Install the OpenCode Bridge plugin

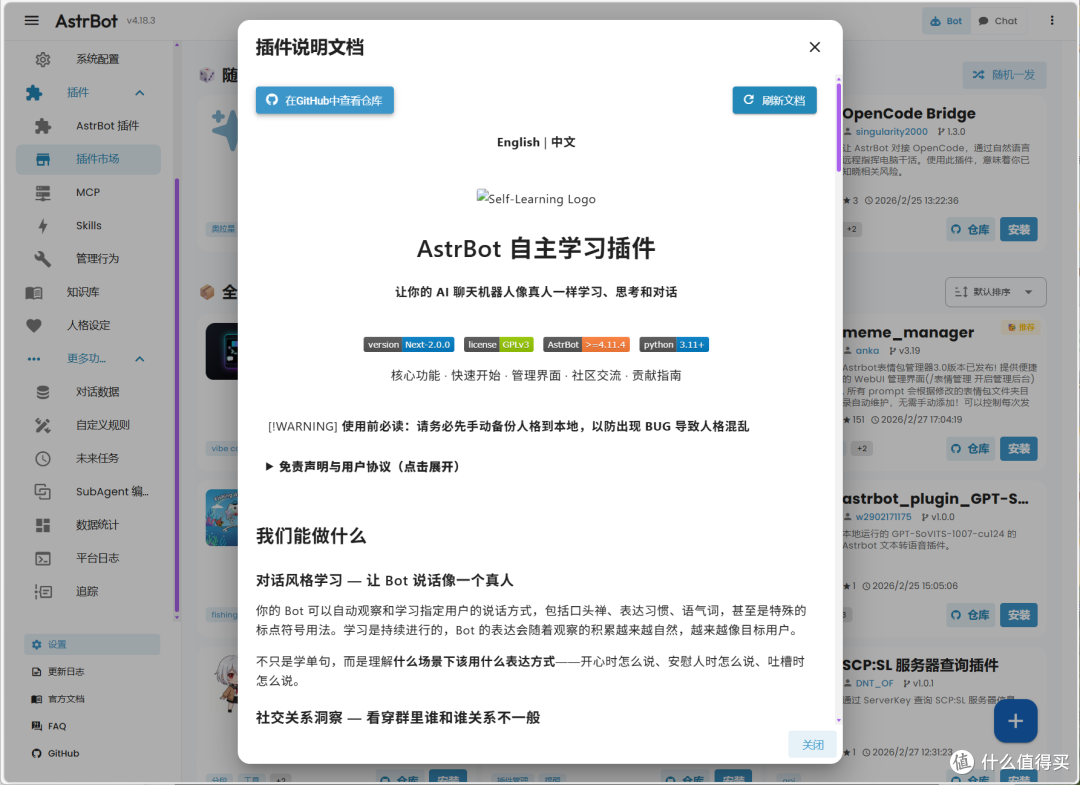(1019, 229)
